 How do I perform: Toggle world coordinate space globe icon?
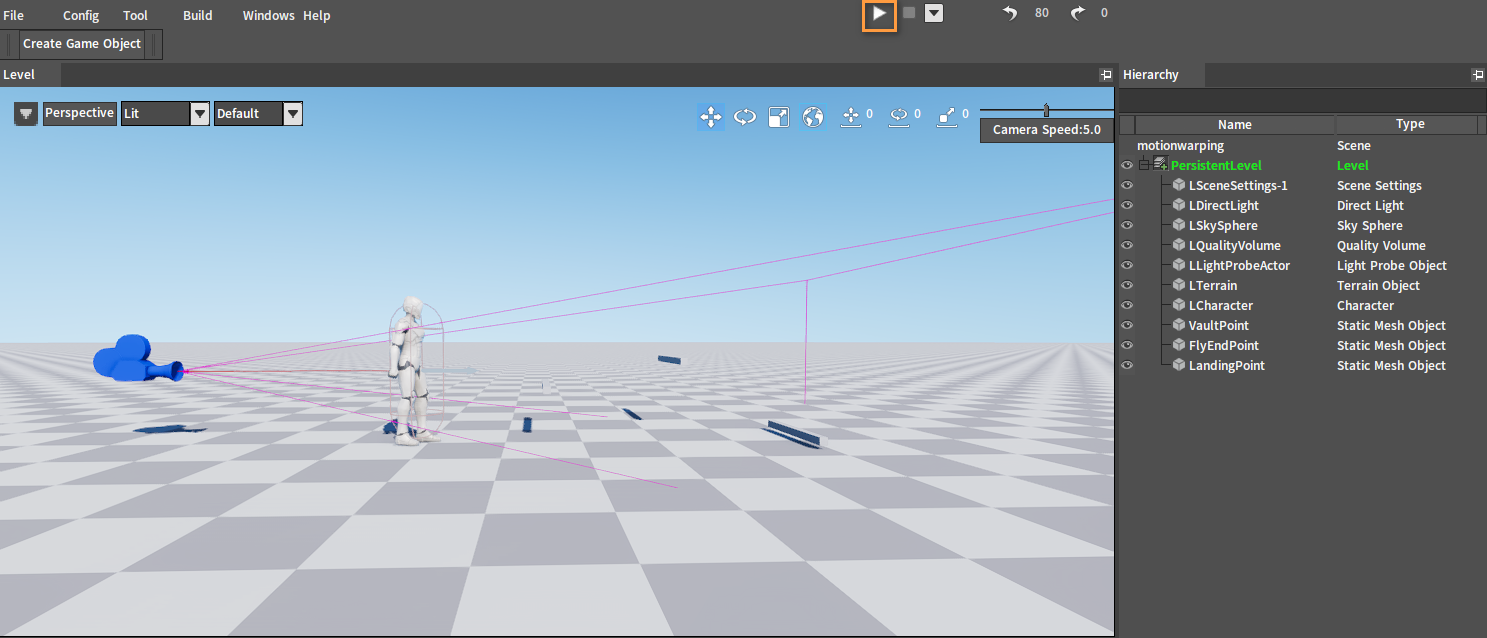pos(814,117)
